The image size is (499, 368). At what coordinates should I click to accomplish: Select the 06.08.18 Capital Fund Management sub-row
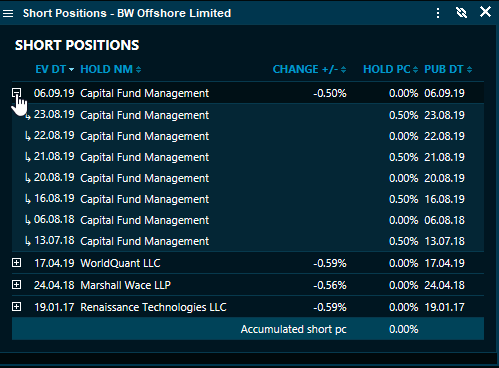click(x=248, y=220)
